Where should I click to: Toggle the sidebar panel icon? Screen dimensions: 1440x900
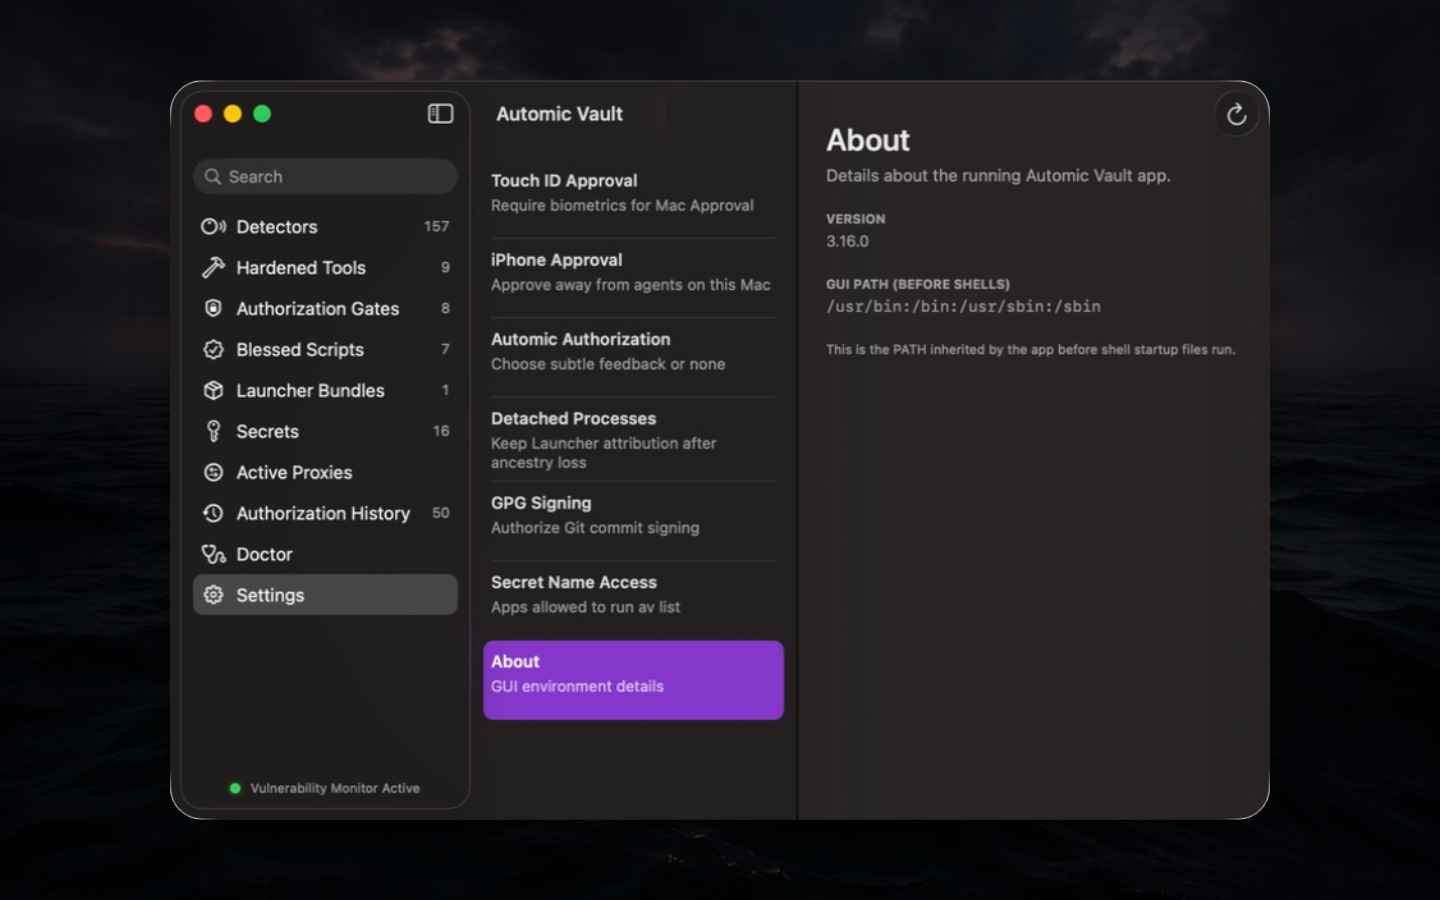440,114
